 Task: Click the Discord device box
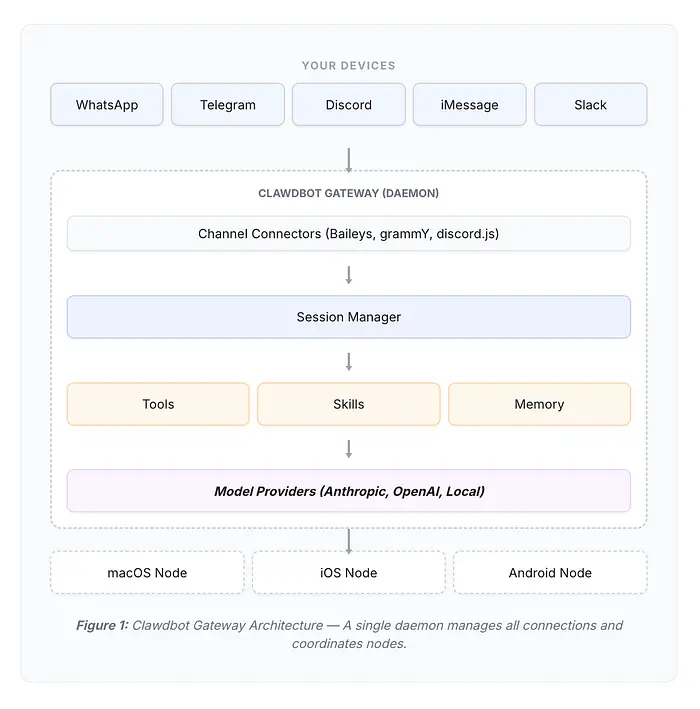tap(349, 105)
